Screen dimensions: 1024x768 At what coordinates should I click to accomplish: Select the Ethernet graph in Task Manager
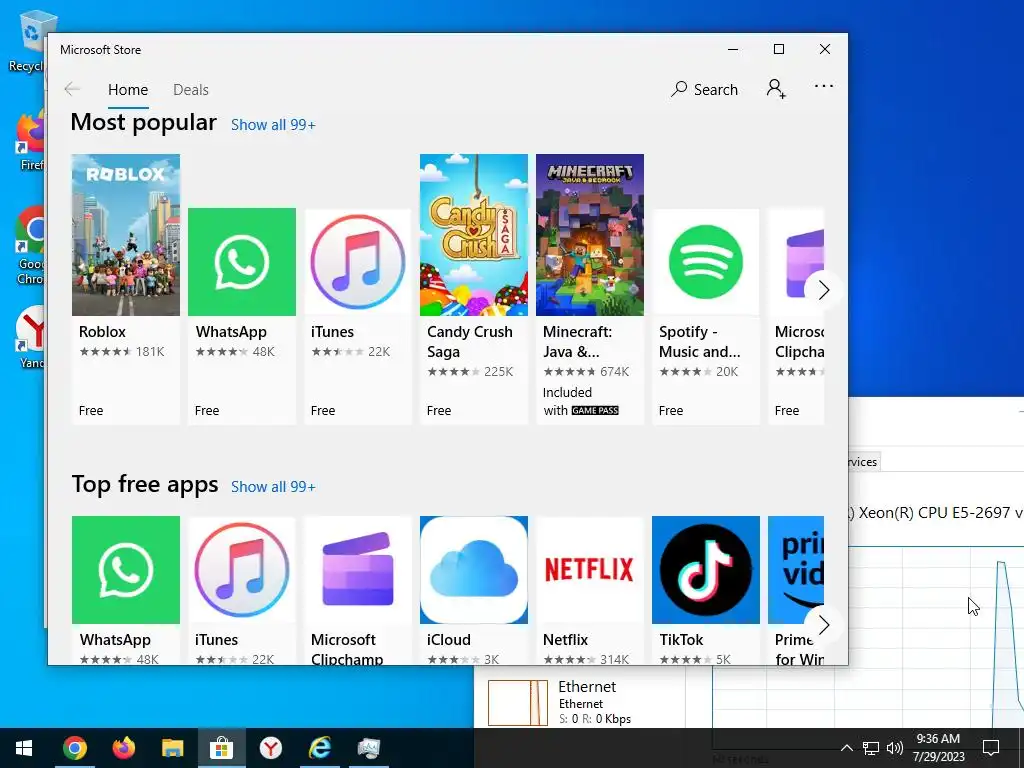(x=517, y=702)
